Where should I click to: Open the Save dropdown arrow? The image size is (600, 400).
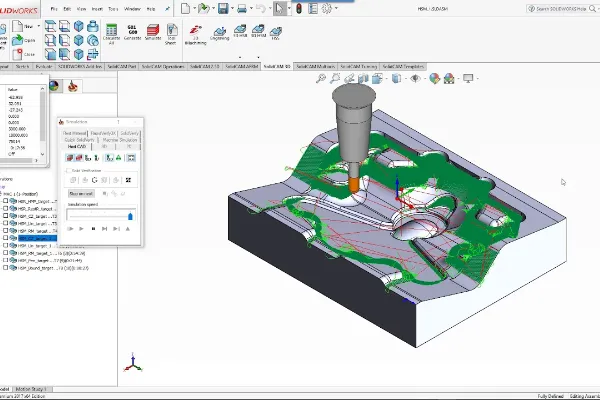(232, 8)
